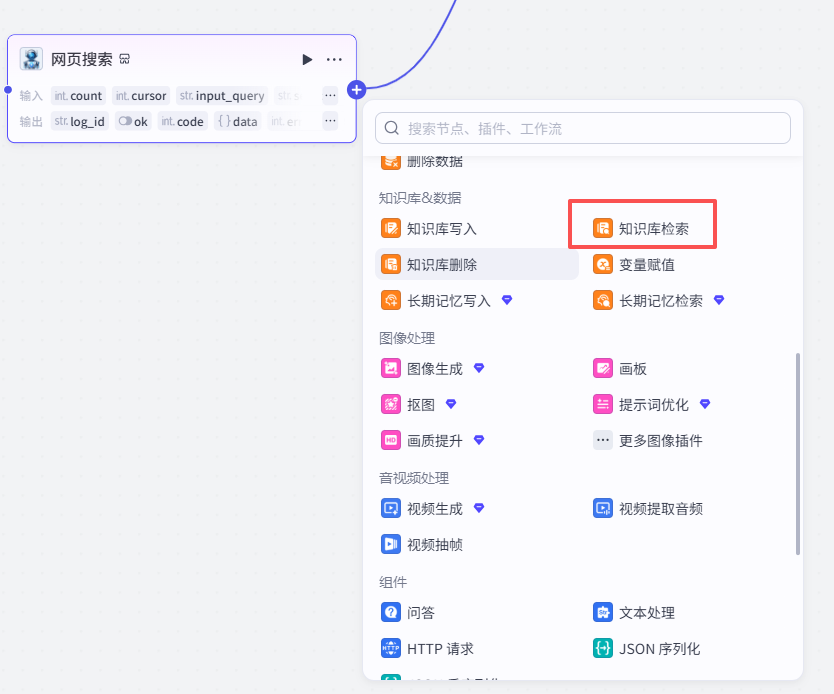Choose the 抠图 cutout node
Image resolution: width=834 pixels, height=694 pixels.
tap(420, 405)
